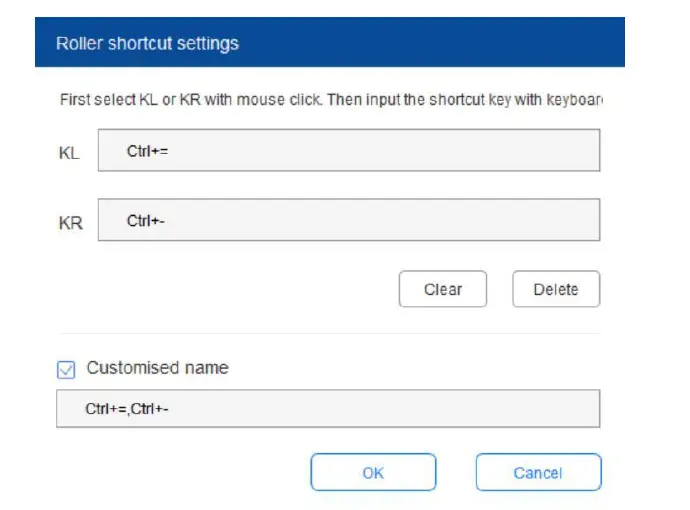The height and width of the screenshot is (510, 690).
Task: Click the separator line above Customised name
Action: 328,334
